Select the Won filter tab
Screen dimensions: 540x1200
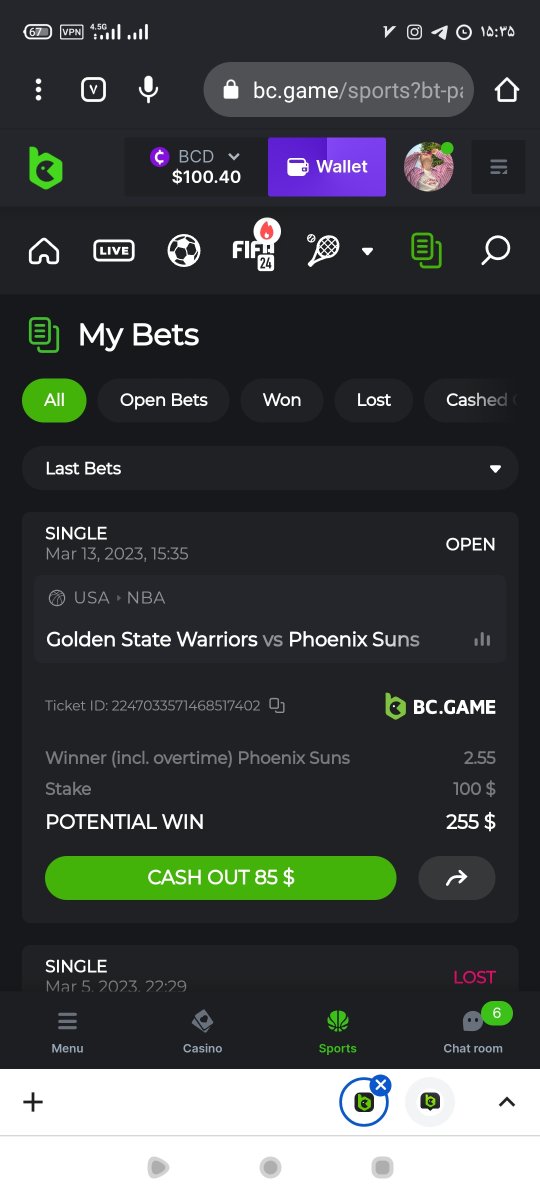pos(282,400)
